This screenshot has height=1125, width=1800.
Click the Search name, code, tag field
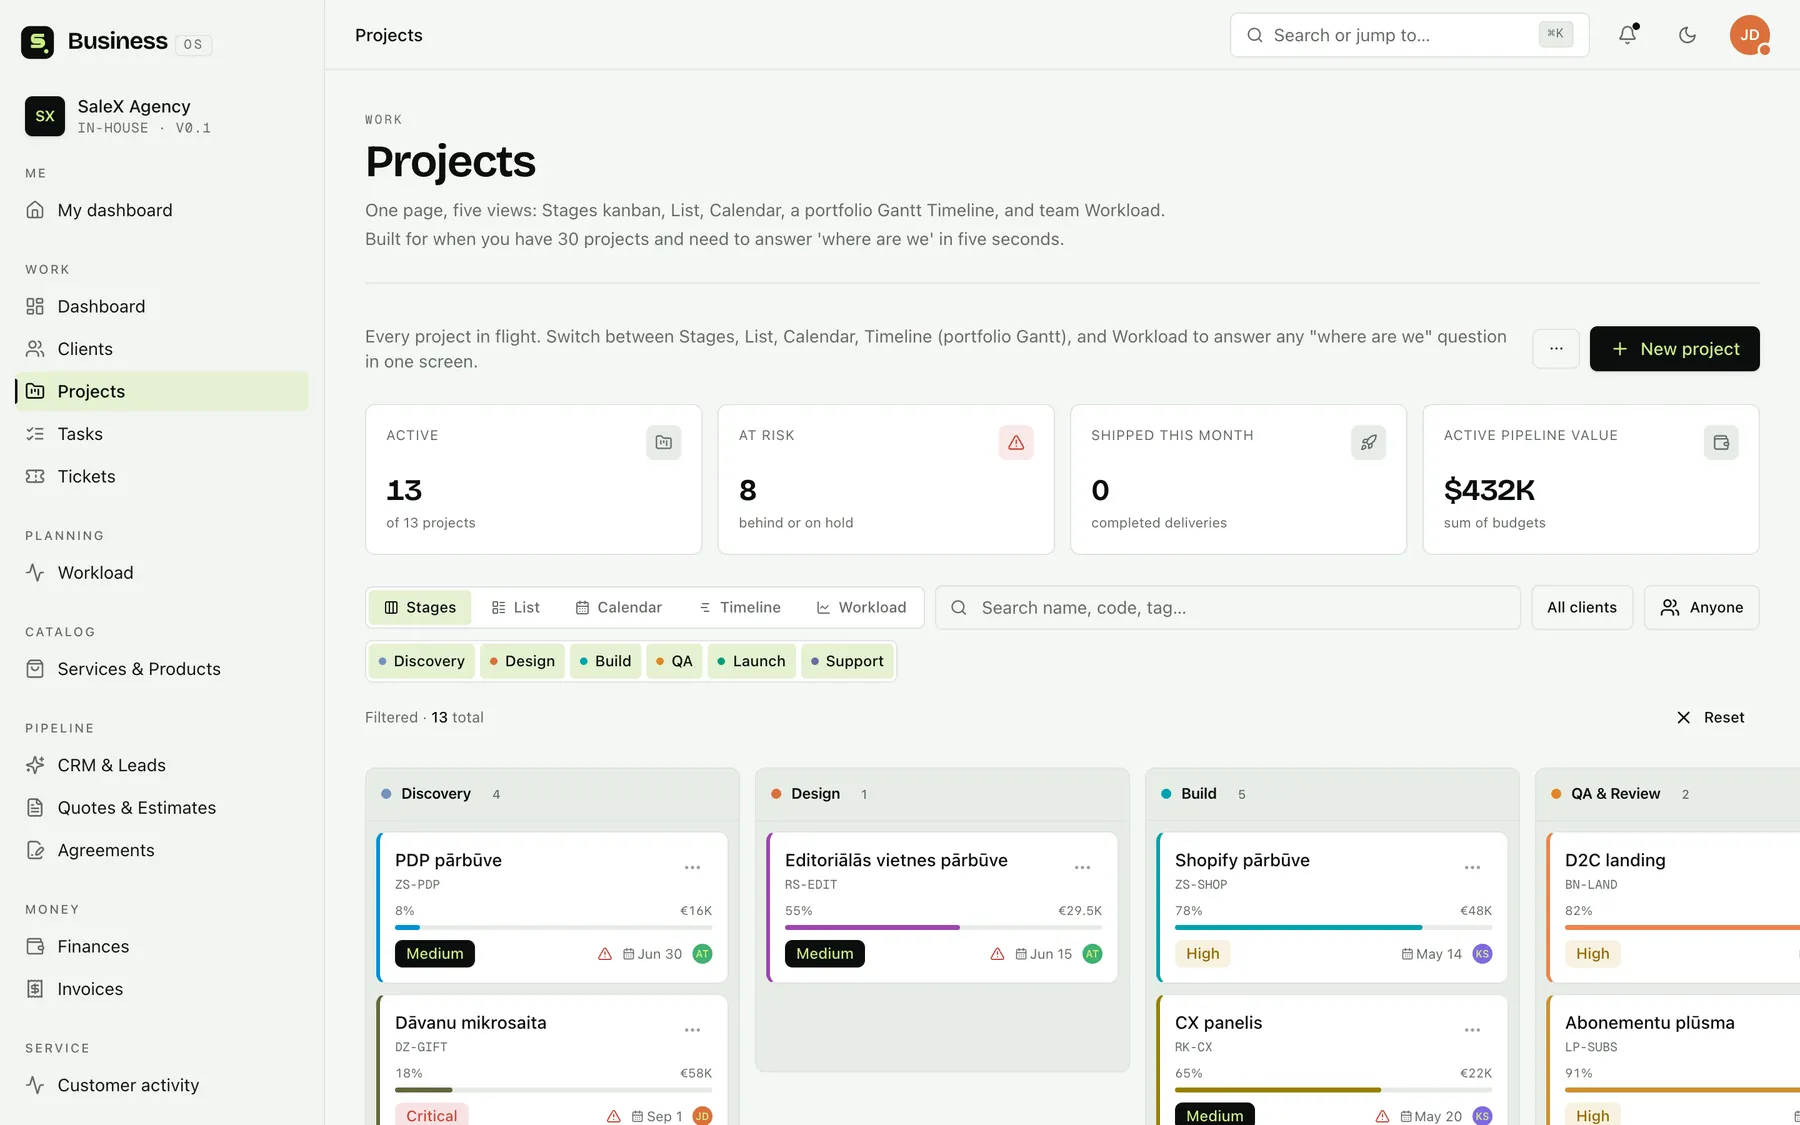coord(1228,607)
